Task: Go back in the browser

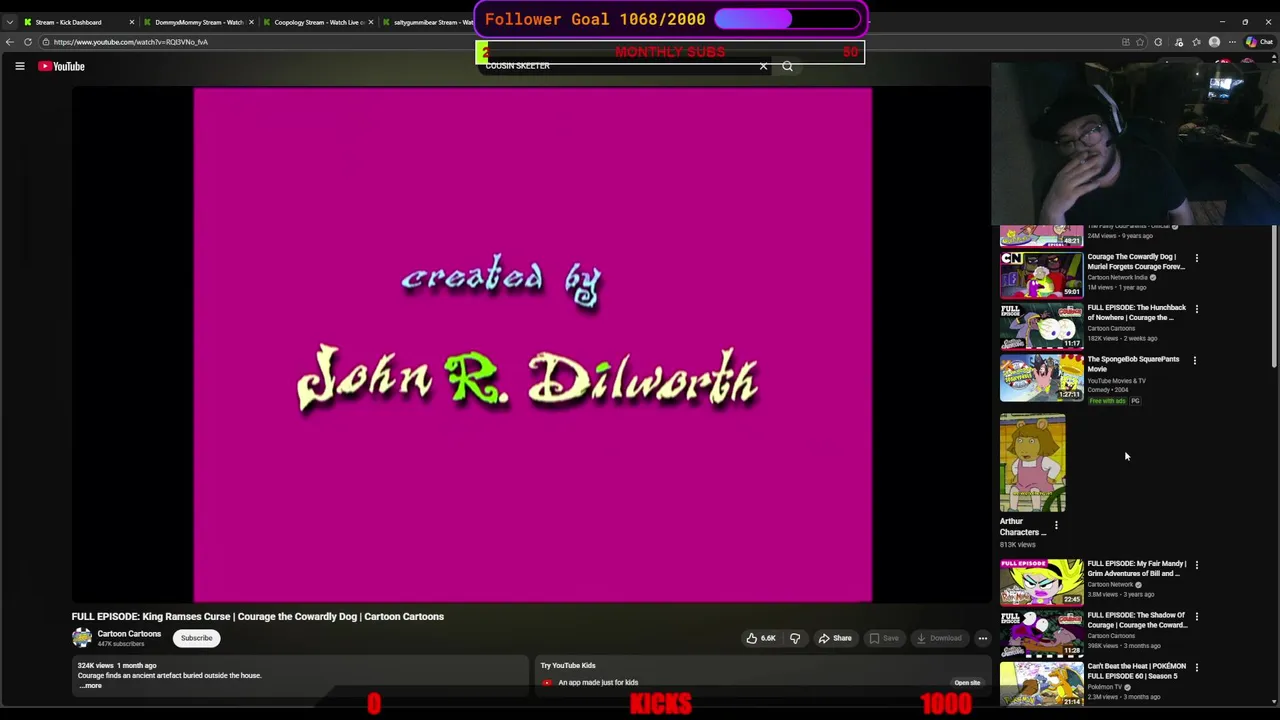Action: [x=10, y=42]
